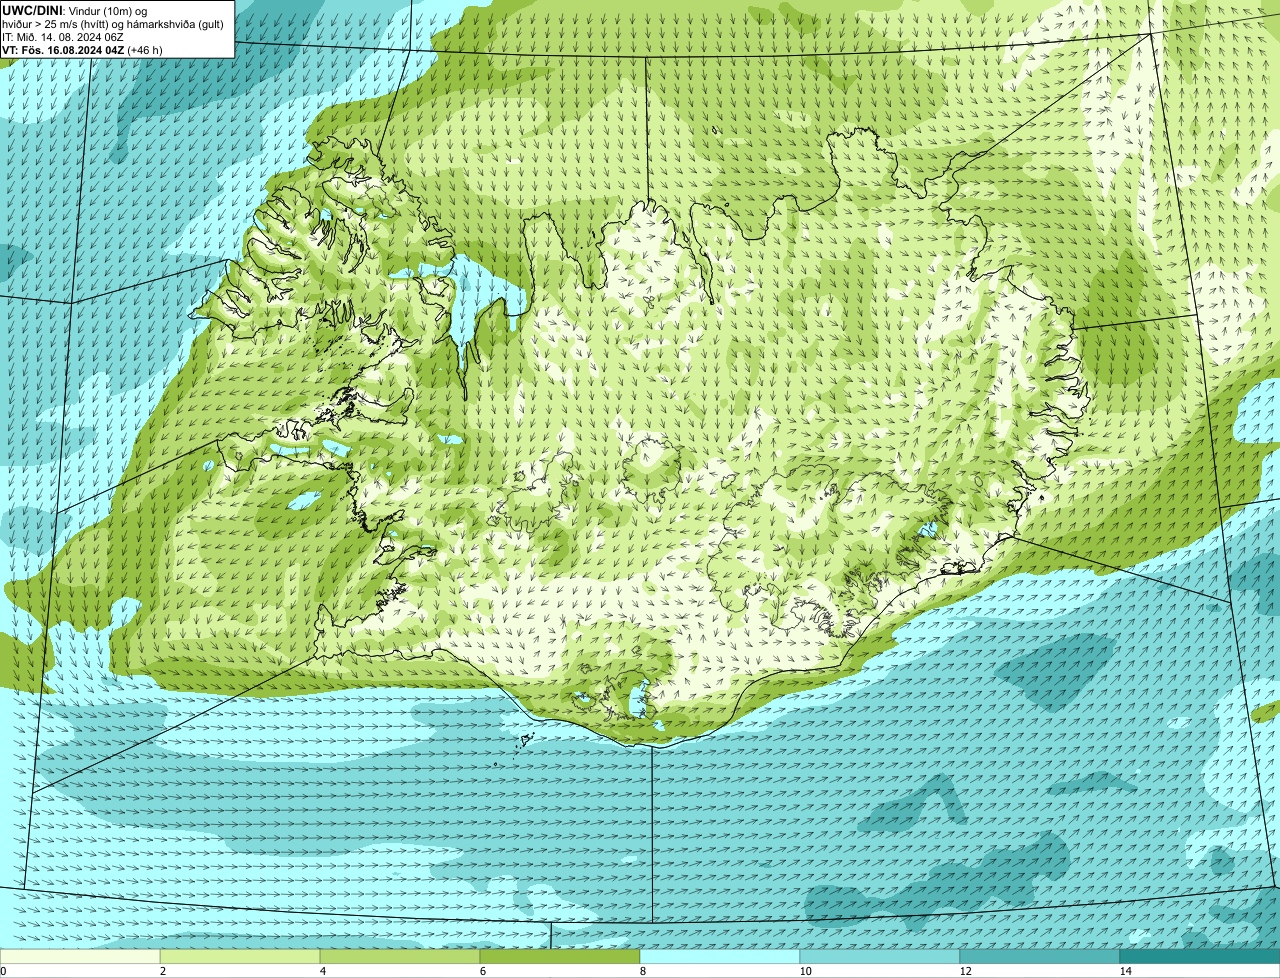Screen dimensions: 1280x978
Task: Click the 12–14 m/s teal legend swatch
Action: click(x=1040, y=956)
